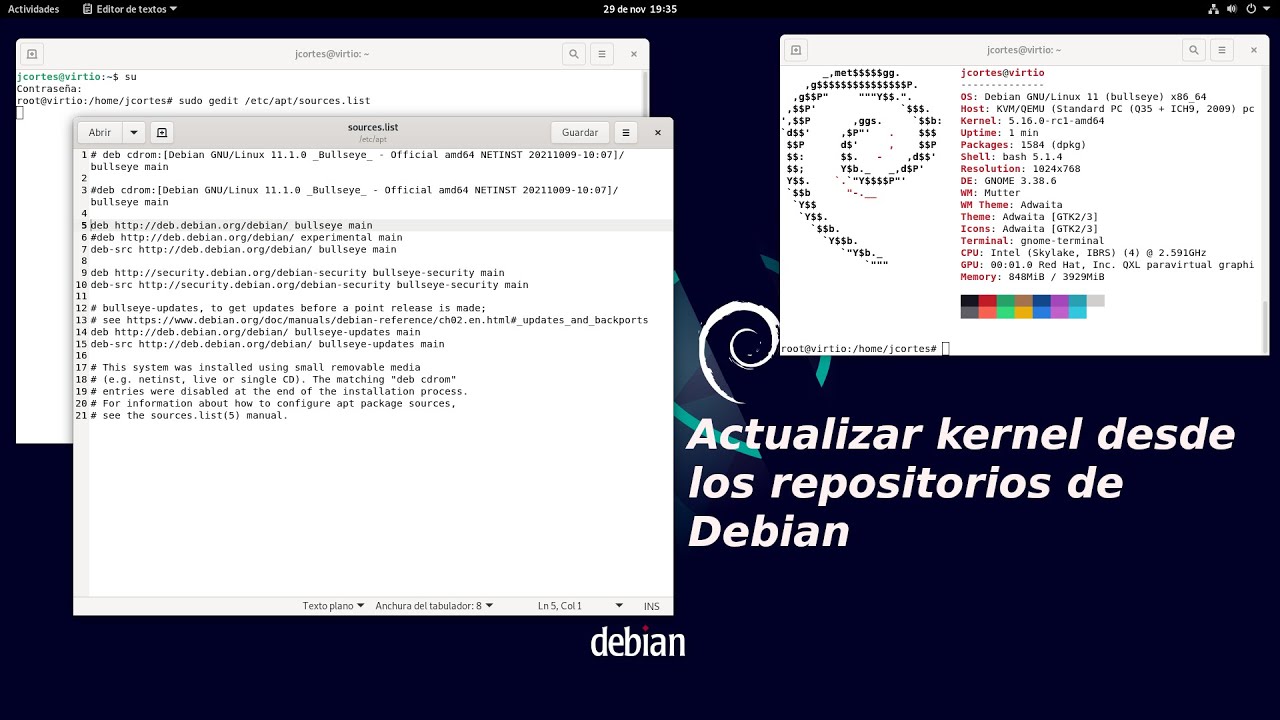The height and width of the screenshot is (720, 1280).
Task: Click line 5 deb bullseye main text
Action: pos(231,225)
